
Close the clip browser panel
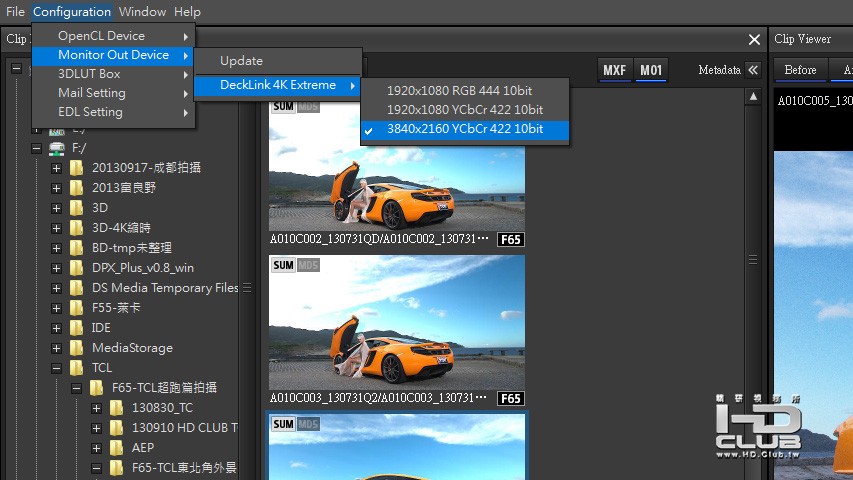pos(754,39)
